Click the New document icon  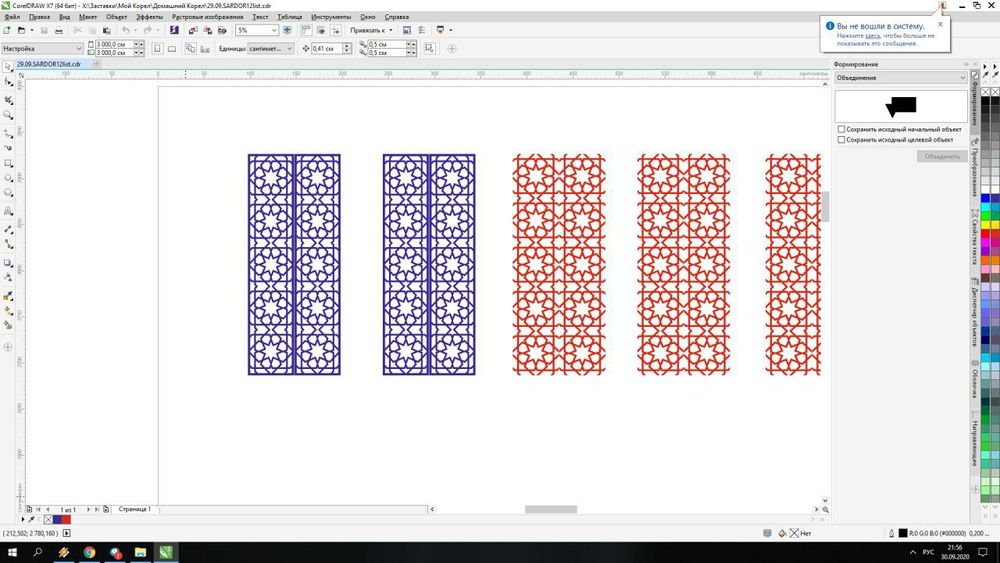[7, 30]
